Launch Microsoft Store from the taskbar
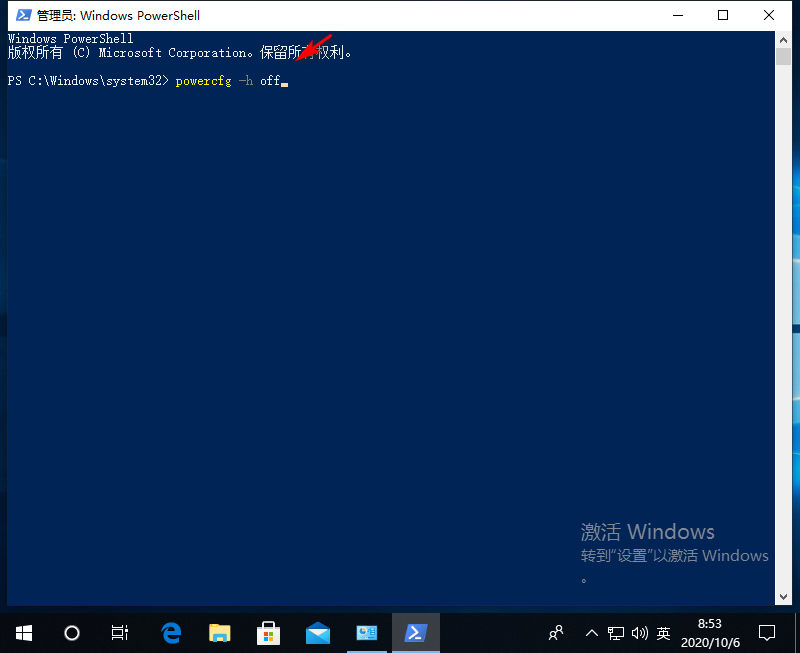This screenshot has height=653, width=800. 268,633
